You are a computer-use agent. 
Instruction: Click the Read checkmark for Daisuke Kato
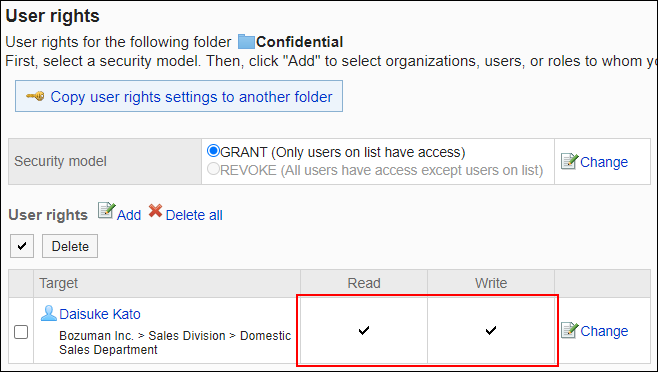pyautogui.click(x=364, y=330)
